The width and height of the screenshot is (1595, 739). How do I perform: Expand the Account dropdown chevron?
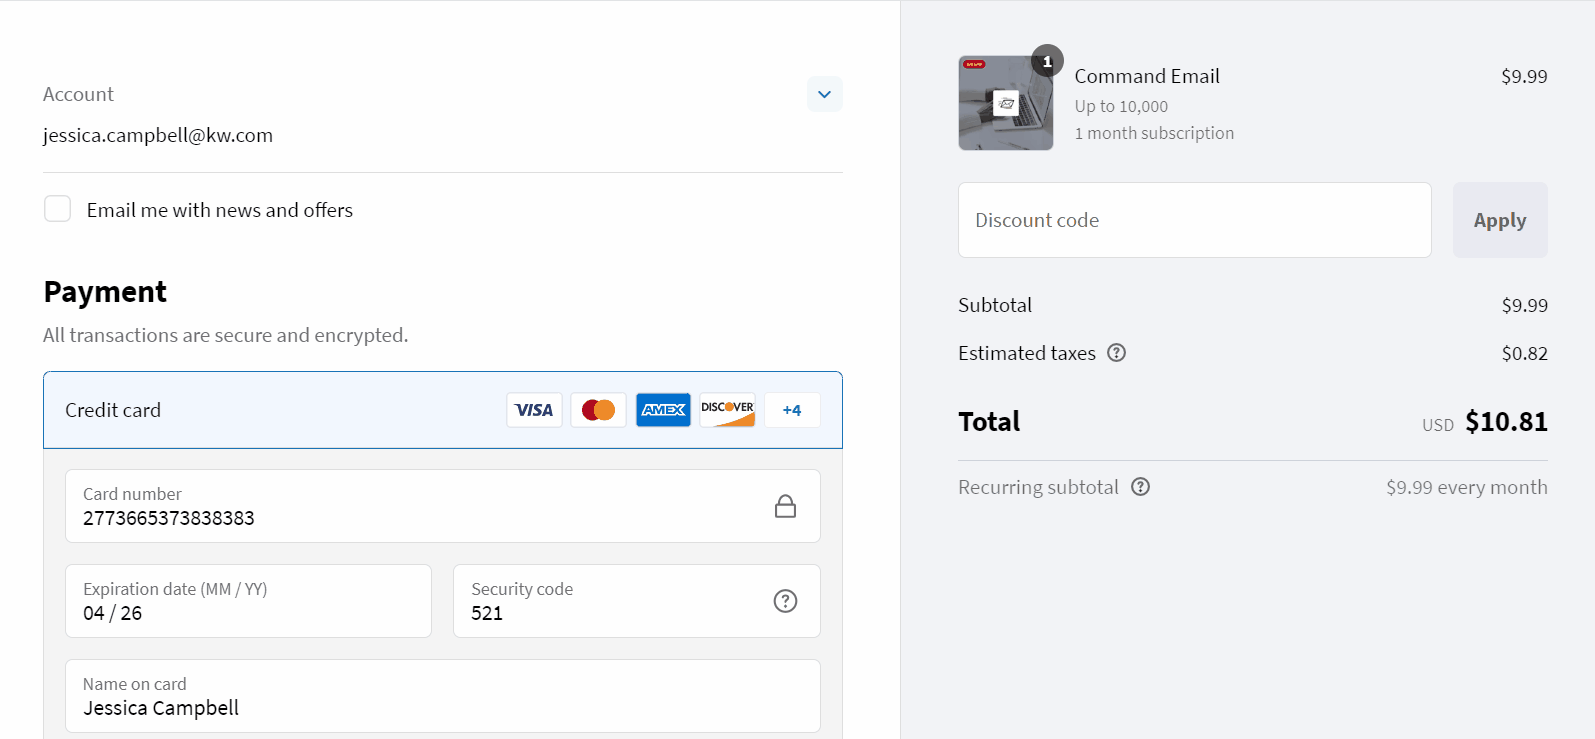824,94
